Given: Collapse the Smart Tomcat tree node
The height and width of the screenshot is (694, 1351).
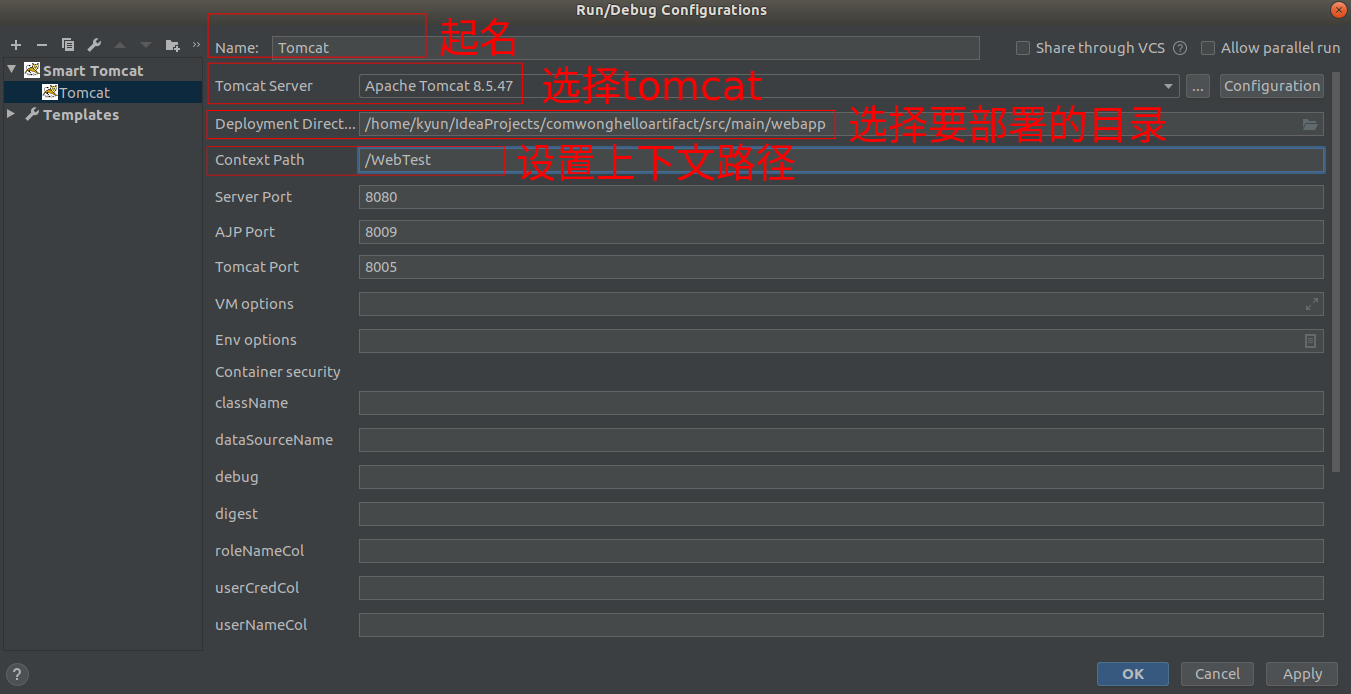Looking at the screenshot, I should coord(10,70).
